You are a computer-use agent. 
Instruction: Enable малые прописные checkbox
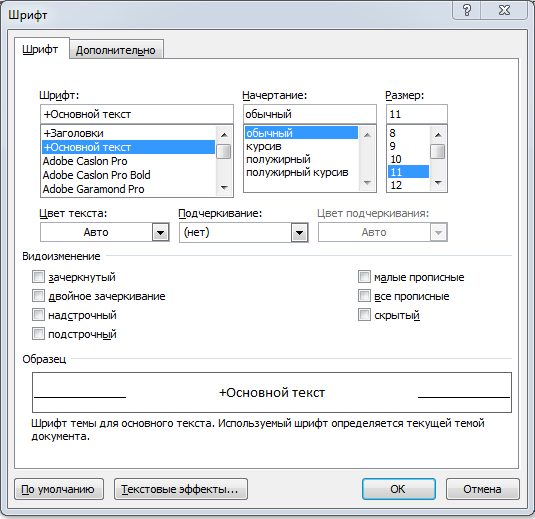coord(364,277)
